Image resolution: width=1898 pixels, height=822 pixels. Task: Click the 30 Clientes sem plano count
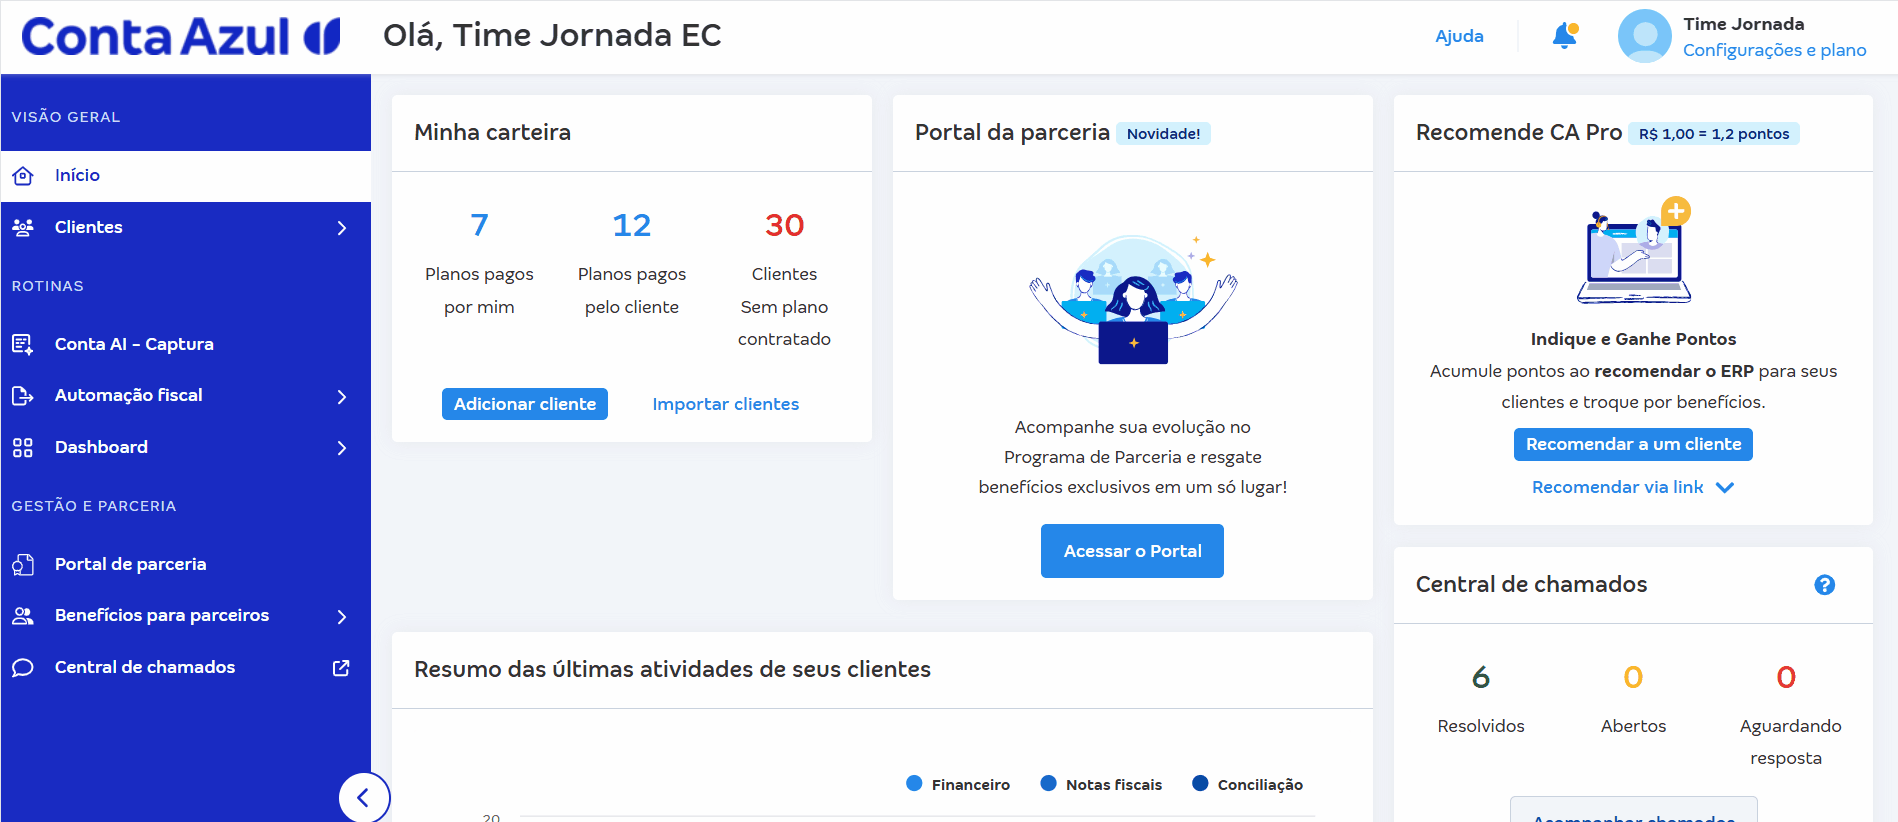pos(785,225)
